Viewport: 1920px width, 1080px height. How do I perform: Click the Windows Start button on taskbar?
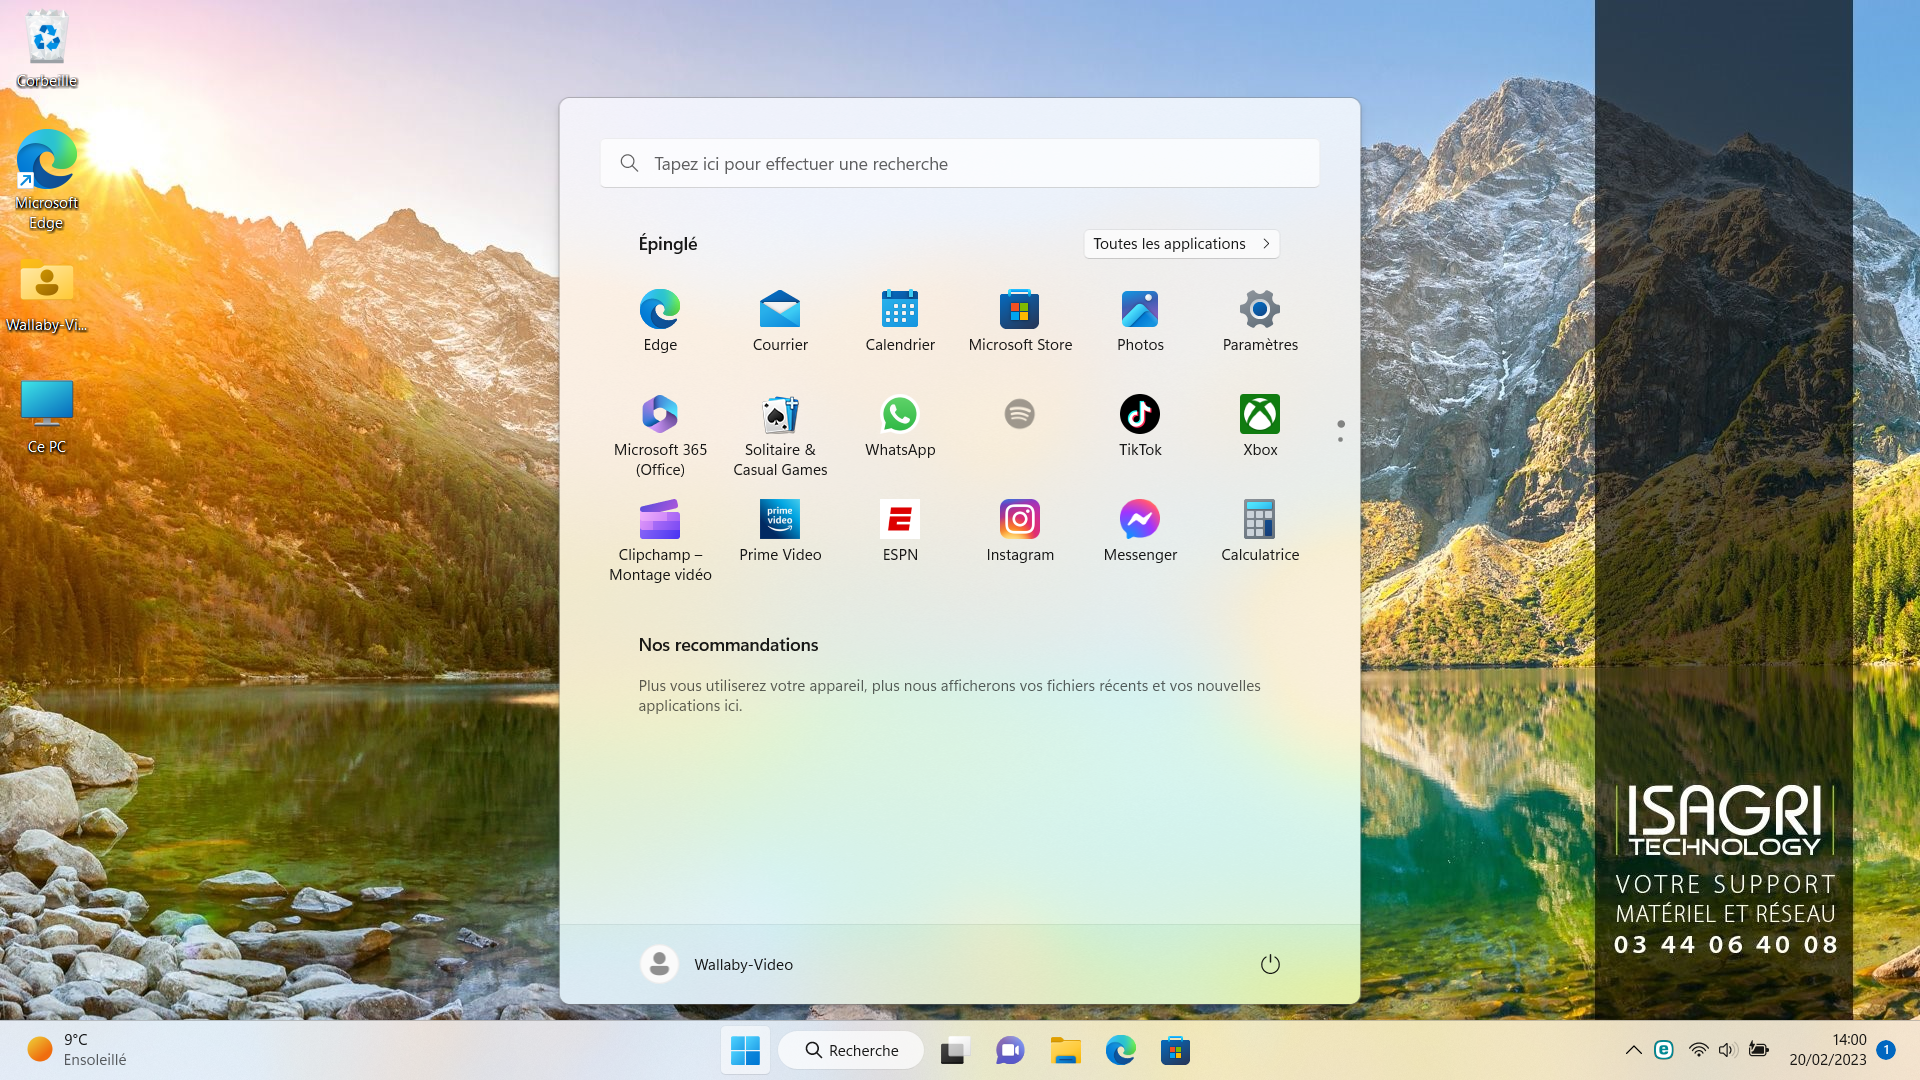pyautogui.click(x=745, y=1050)
